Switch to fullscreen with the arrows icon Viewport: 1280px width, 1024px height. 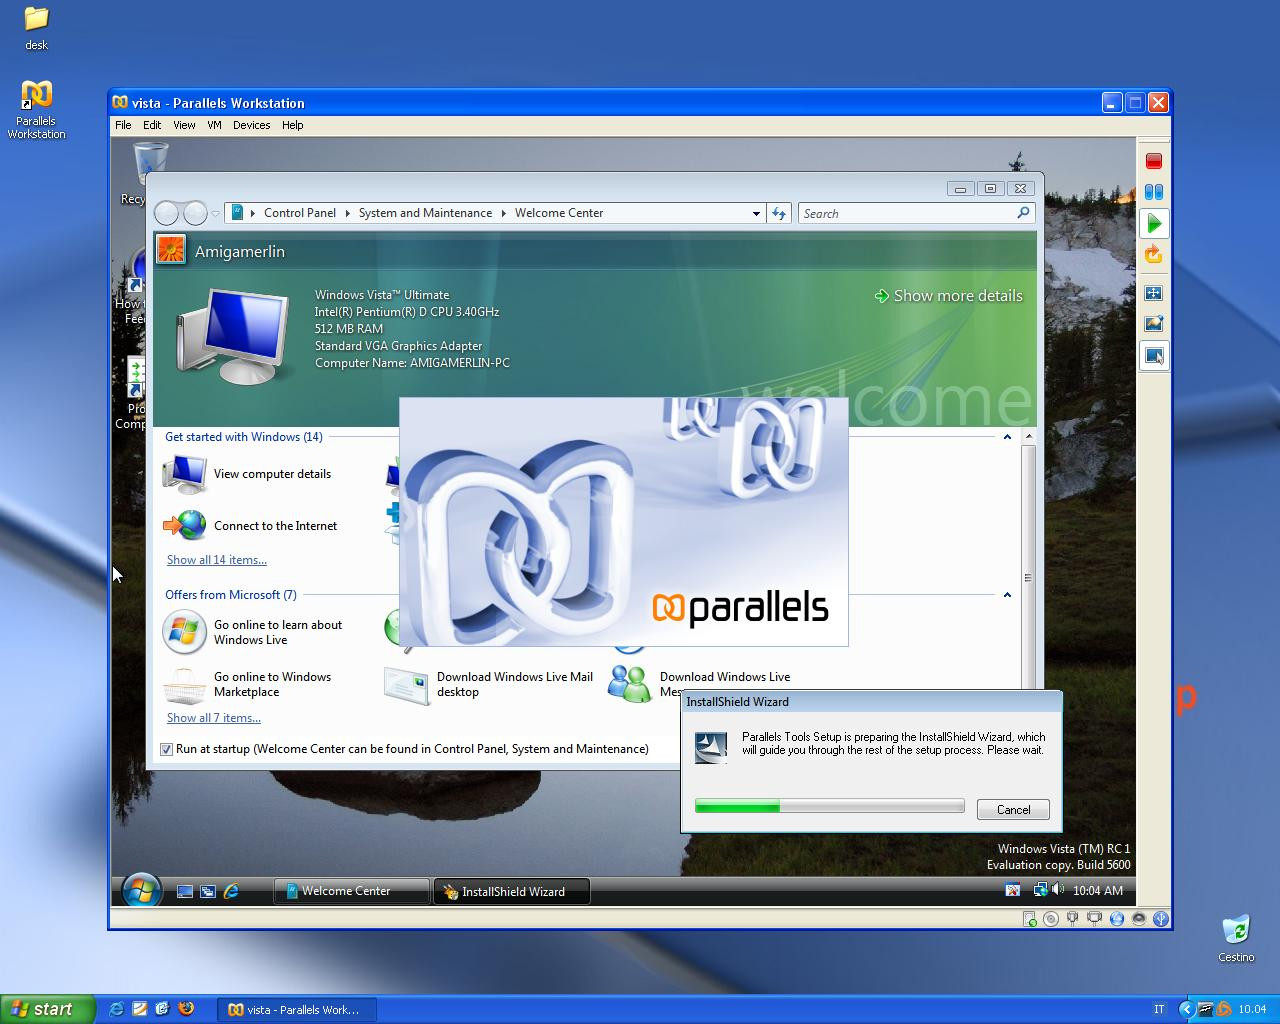(x=1153, y=293)
